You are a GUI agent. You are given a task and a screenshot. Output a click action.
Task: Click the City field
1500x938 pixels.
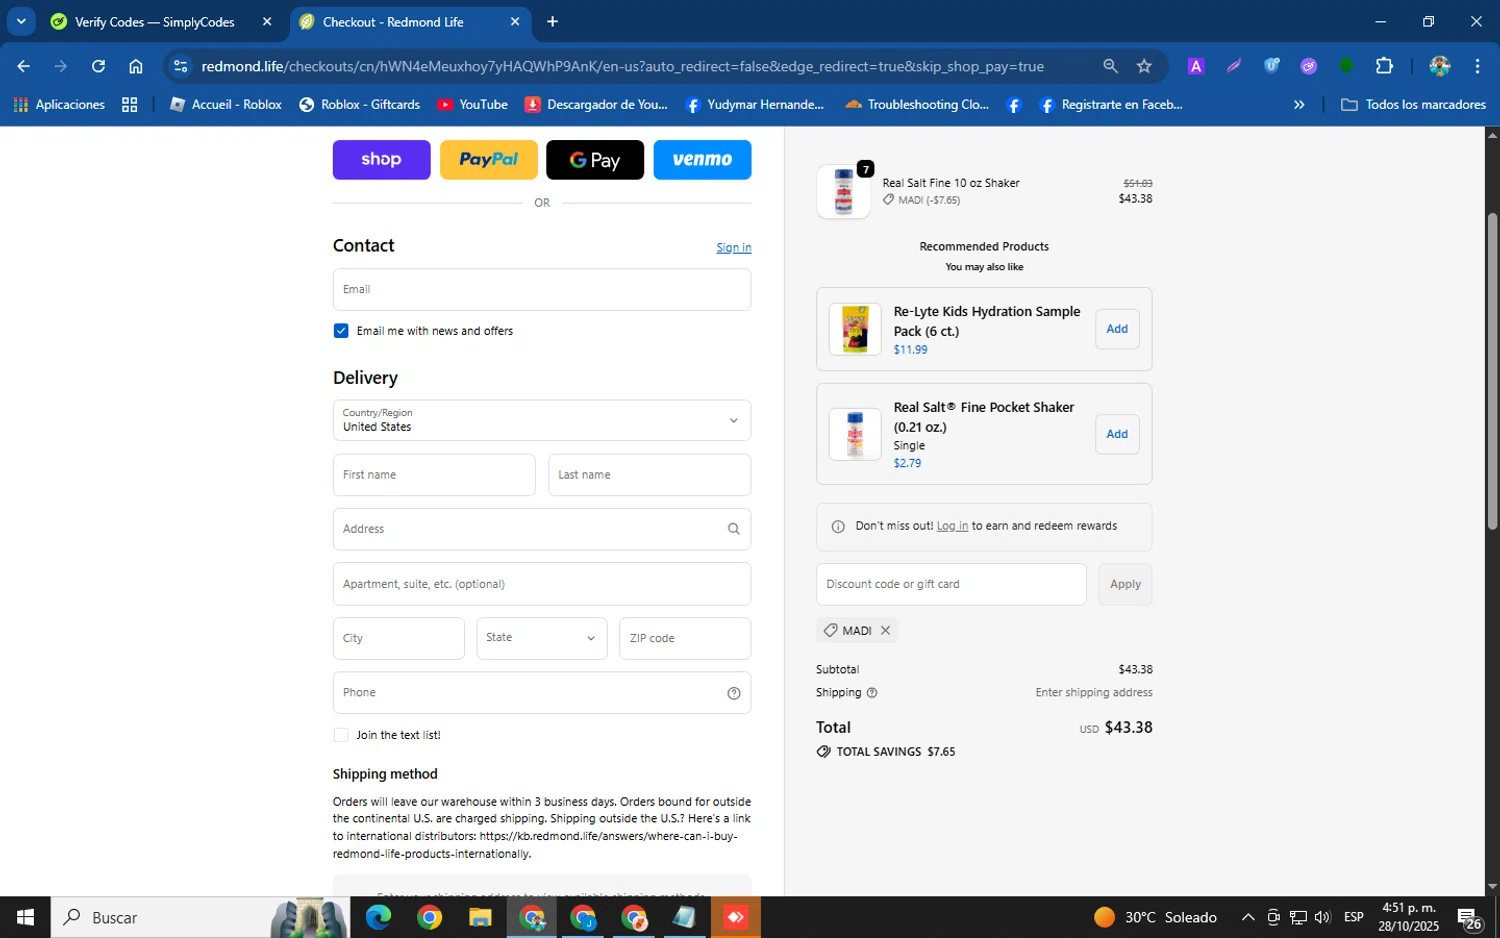(x=398, y=638)
